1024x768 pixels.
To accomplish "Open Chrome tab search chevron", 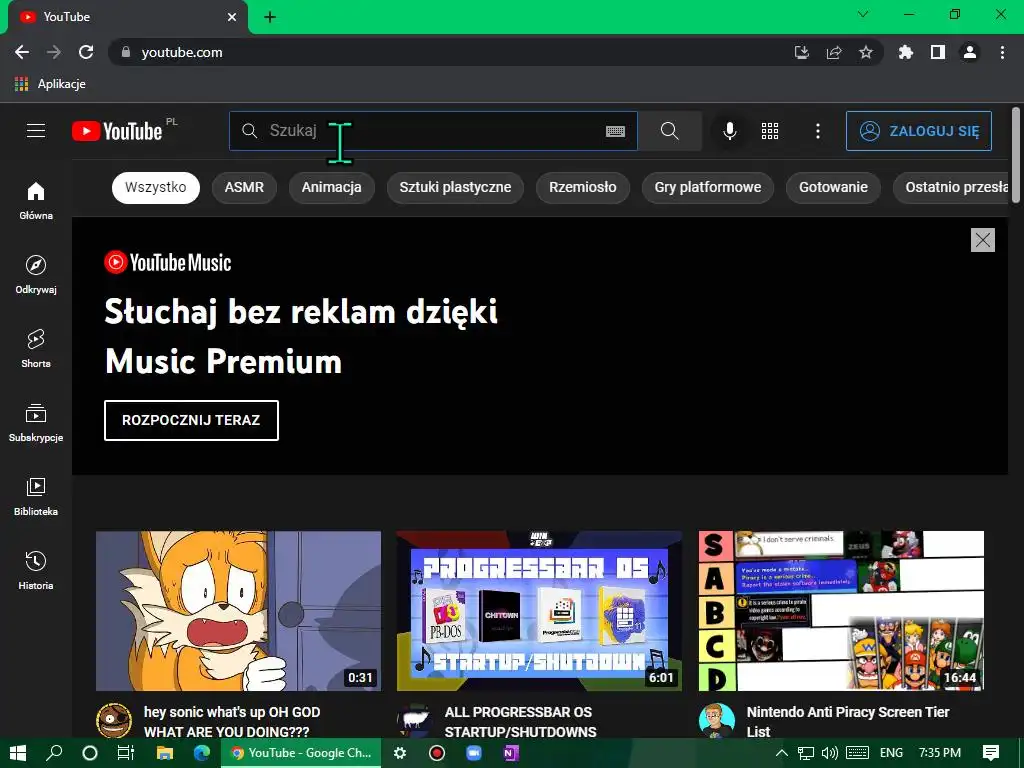I will (863, 14).
